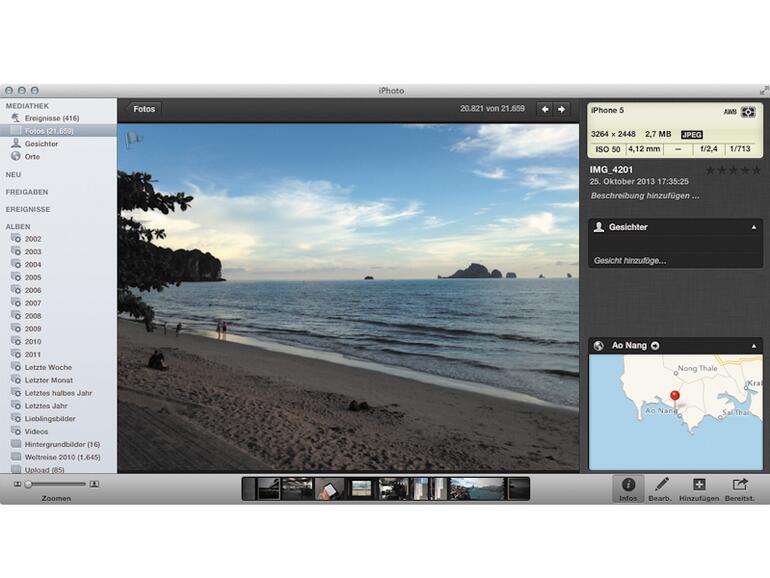Open smart album 2004

coord(33,265)
